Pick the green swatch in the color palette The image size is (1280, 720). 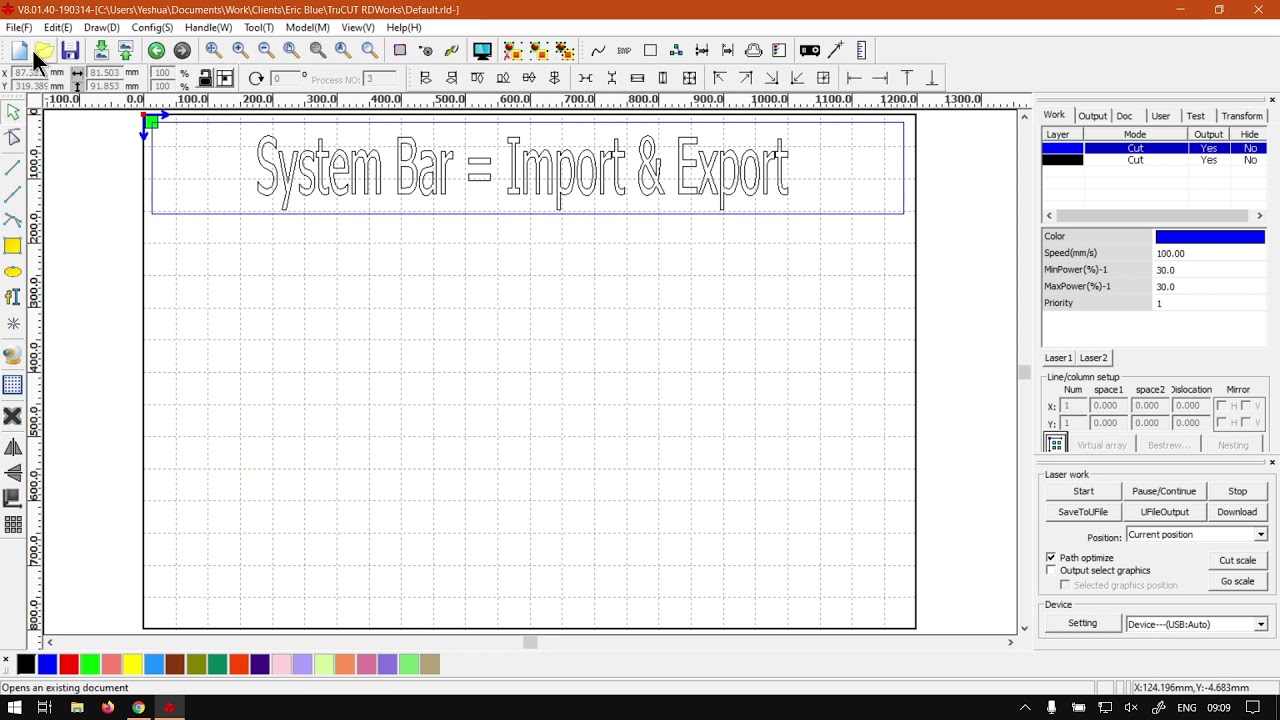pos(90,664)
